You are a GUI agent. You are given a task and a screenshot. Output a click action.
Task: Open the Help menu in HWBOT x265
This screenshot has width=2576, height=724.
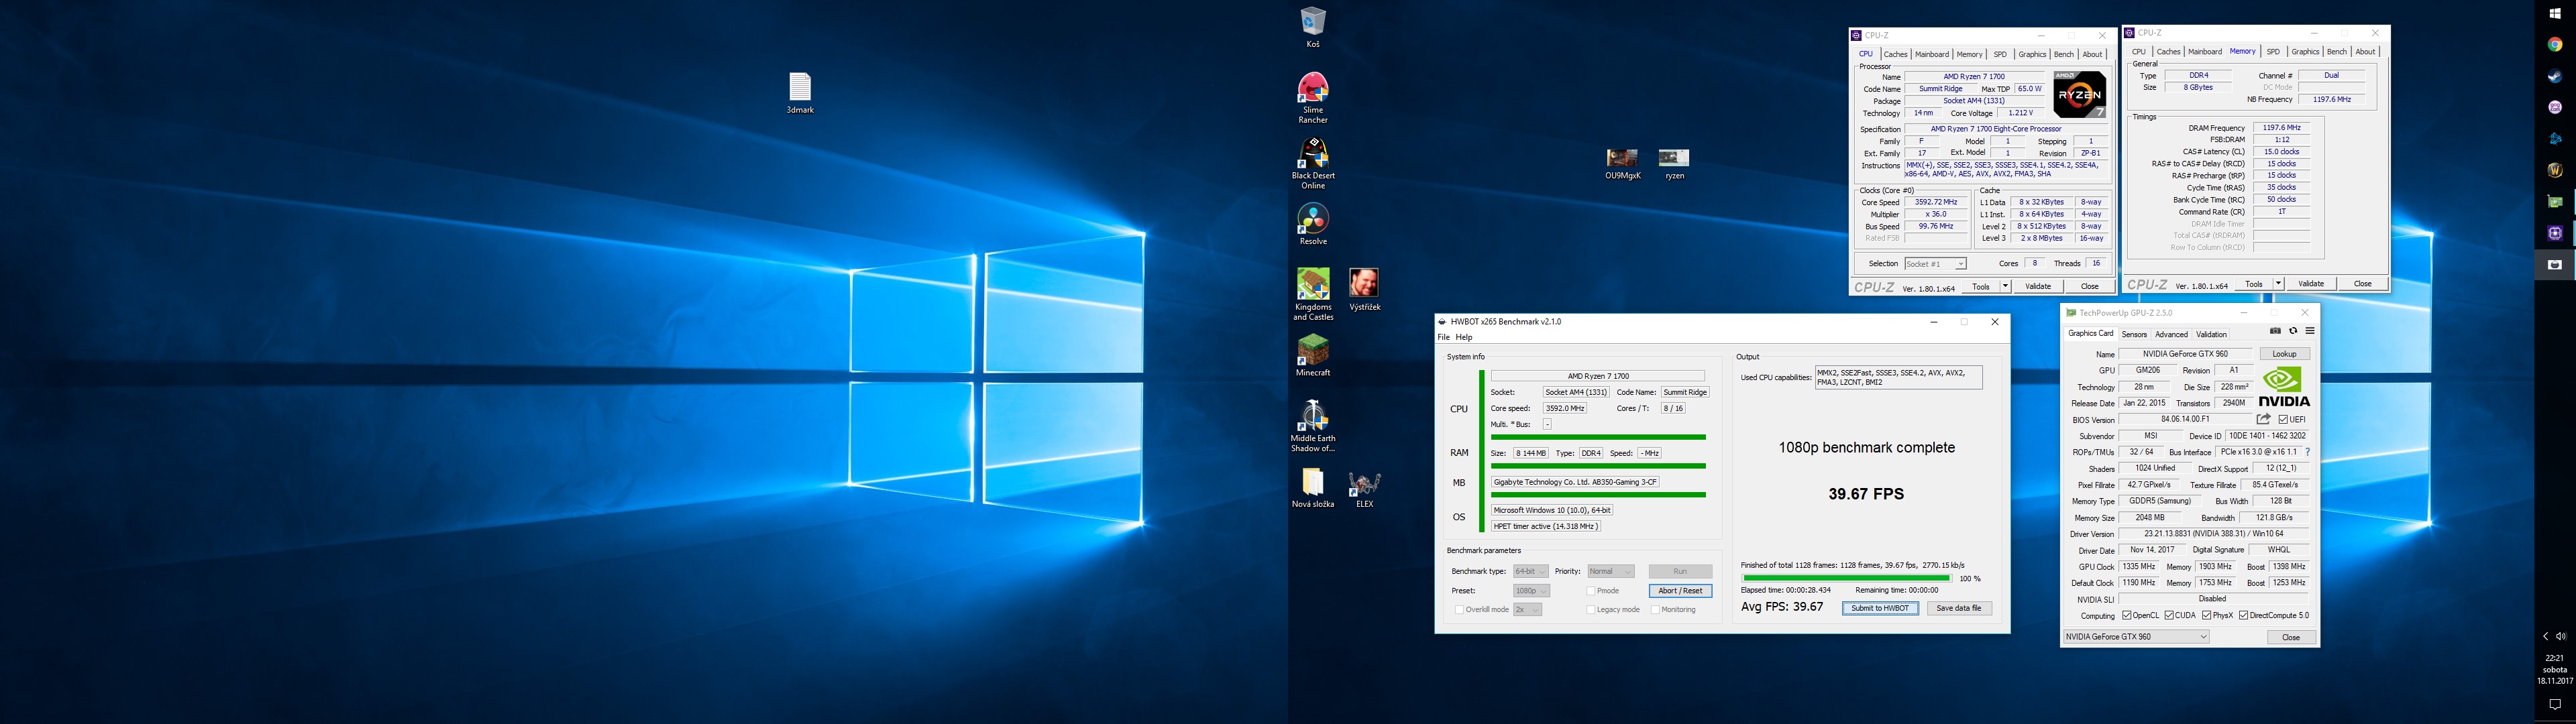coord(1464,337)
